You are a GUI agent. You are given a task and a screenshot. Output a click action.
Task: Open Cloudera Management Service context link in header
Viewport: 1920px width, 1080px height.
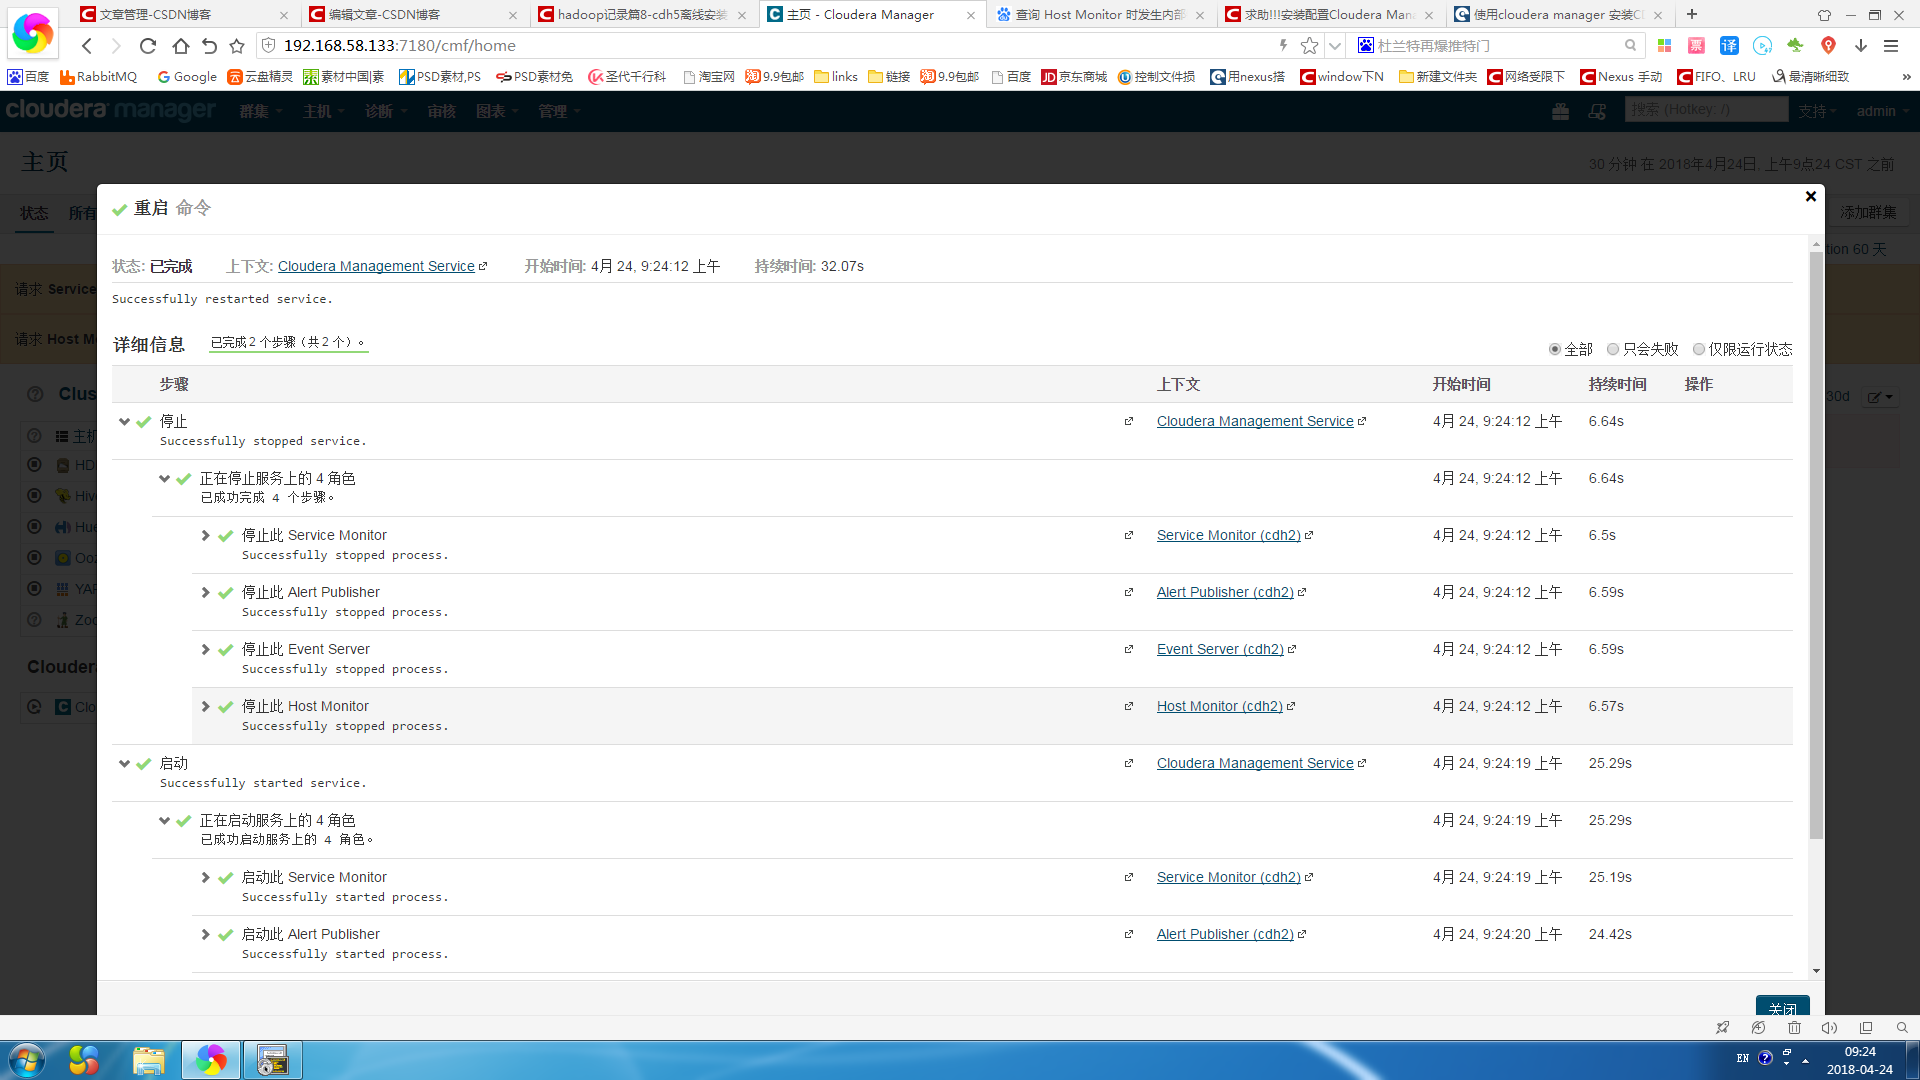pyautogui.click(x=376, y=266)
